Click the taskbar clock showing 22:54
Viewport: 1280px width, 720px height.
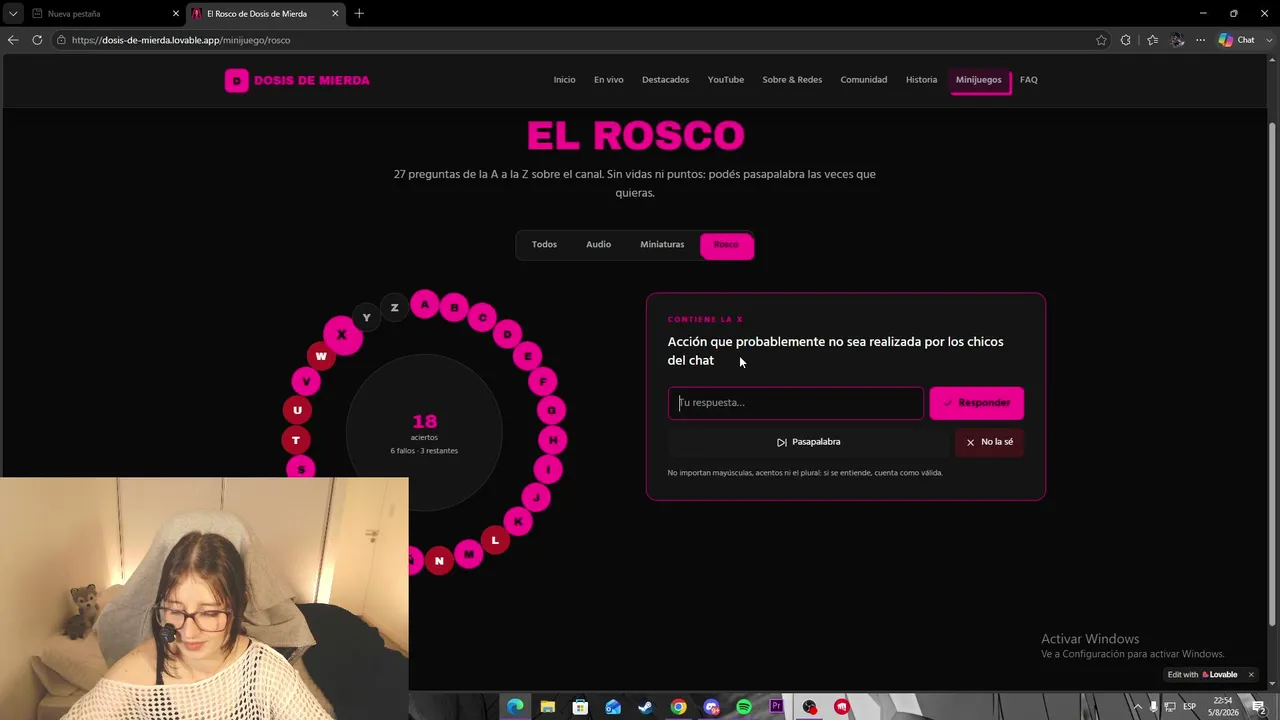click(x=1223, y=707)
